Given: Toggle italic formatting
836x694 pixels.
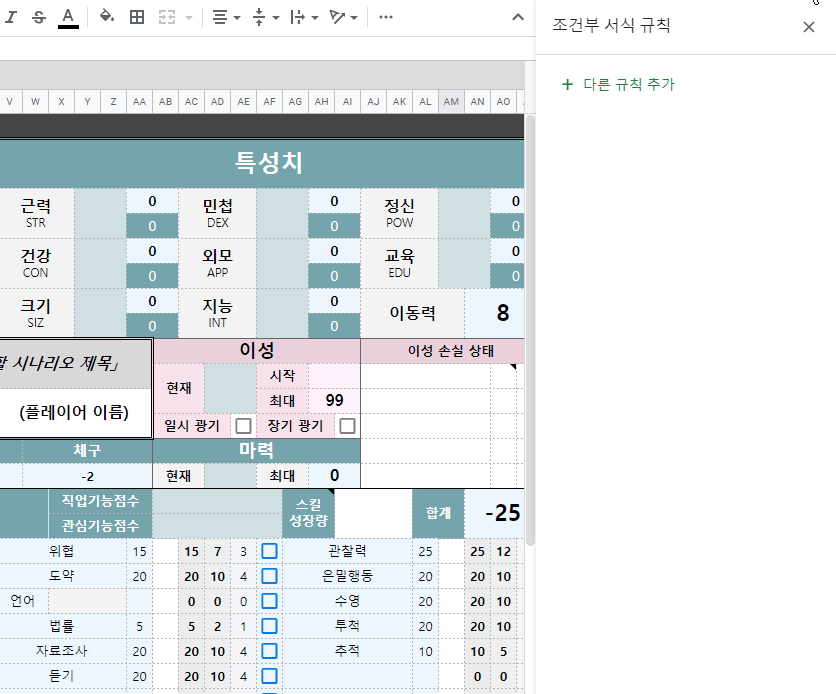Looking at the screenshot, I should 11,17.
